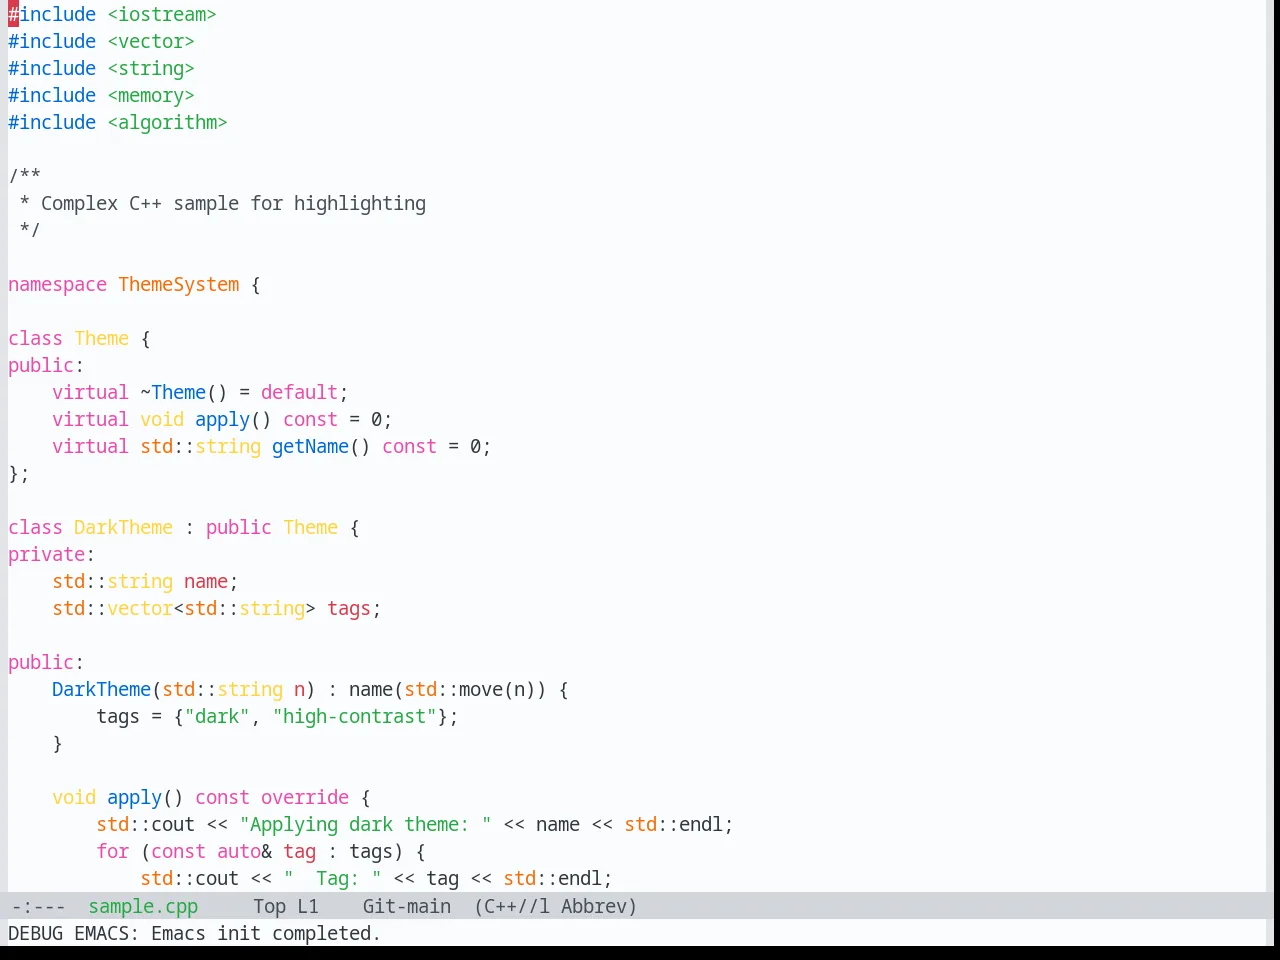Screen dimensions: 1280x960
Task: Click on the "high-contrast" string literal
Action: coord(354,716)
